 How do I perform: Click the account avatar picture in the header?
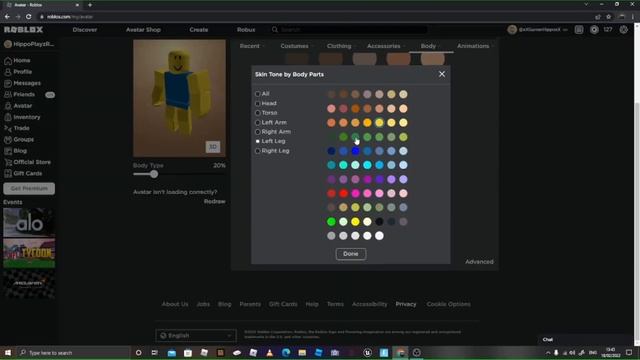[x=512, y=30]
